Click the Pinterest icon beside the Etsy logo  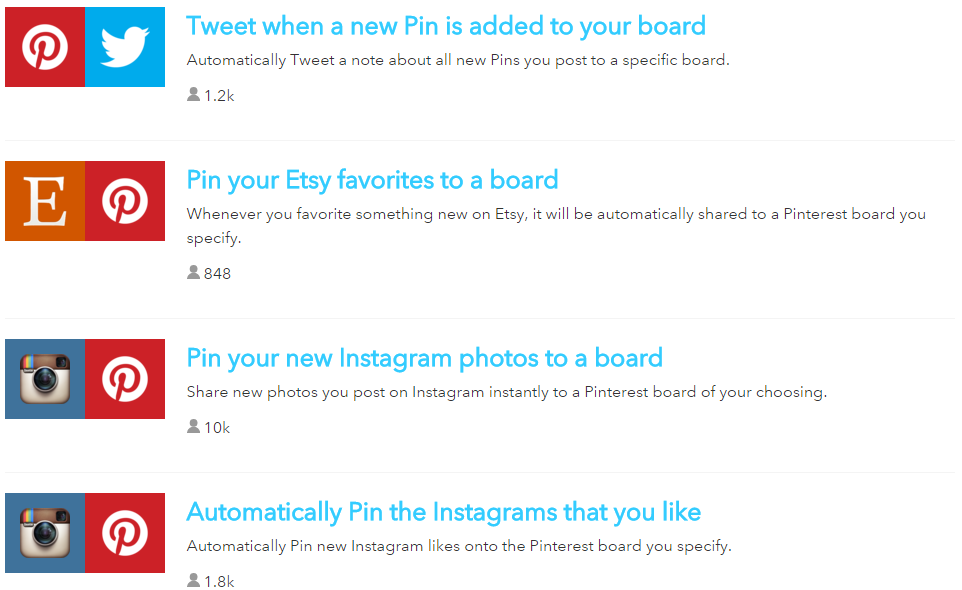[x=125, y=201]
